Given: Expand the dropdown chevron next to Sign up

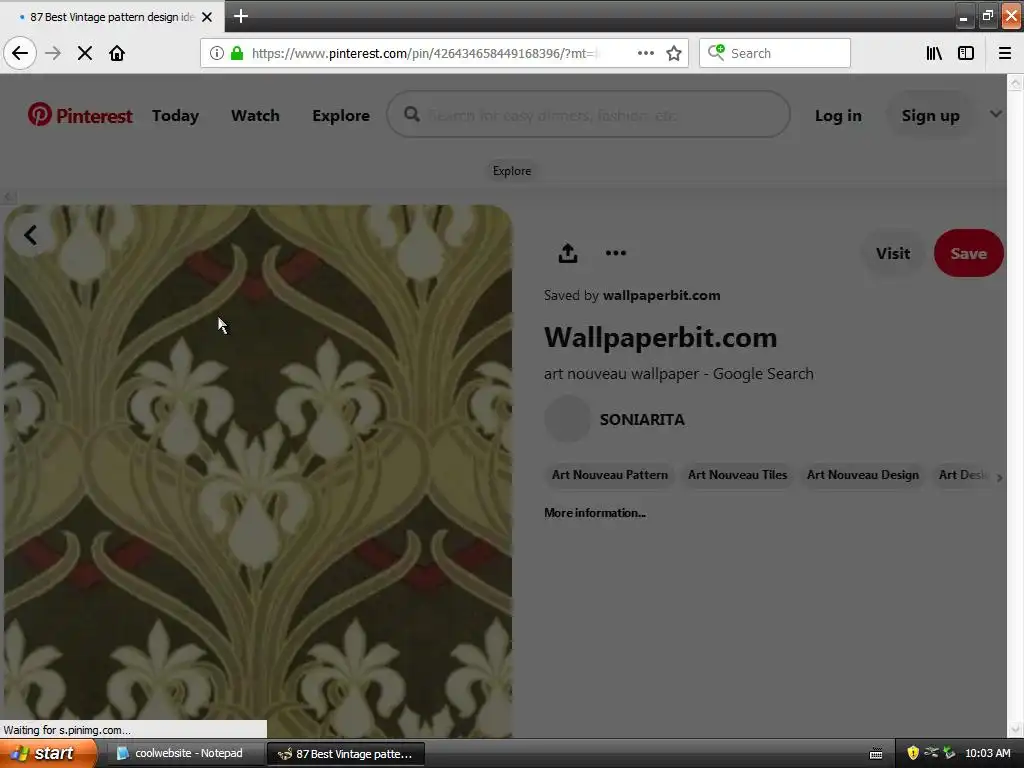Looking at the screenshot, I should click(x=995, y=114).
